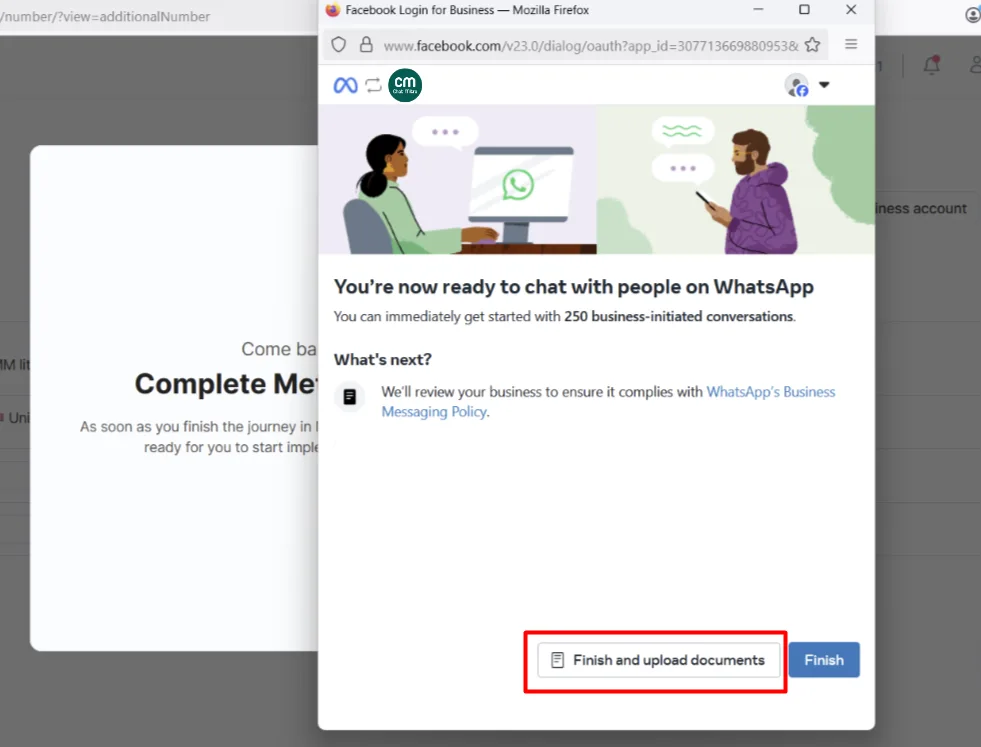Click the Meta logo icon

click(x=345, y=85)
